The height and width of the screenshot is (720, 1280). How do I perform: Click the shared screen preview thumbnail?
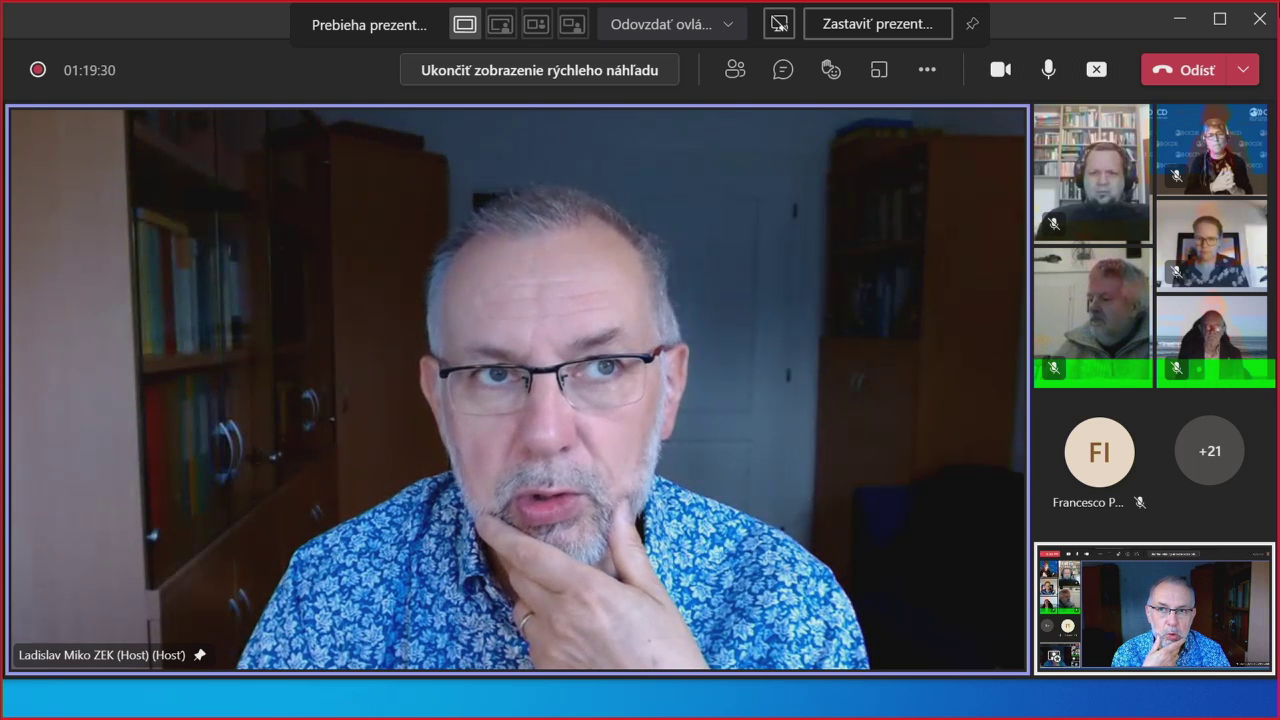pyautogui.click(x=1154, y=608)
